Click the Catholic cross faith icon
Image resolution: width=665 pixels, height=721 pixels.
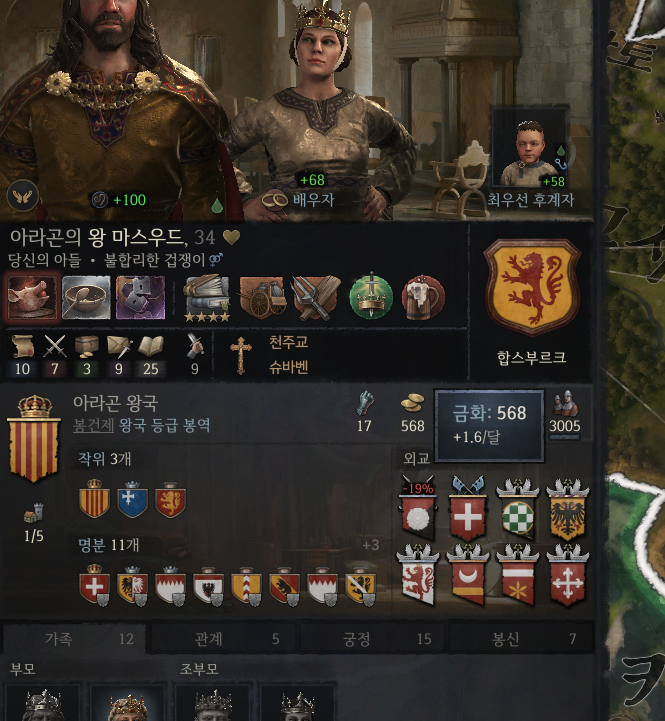point(241,355)
